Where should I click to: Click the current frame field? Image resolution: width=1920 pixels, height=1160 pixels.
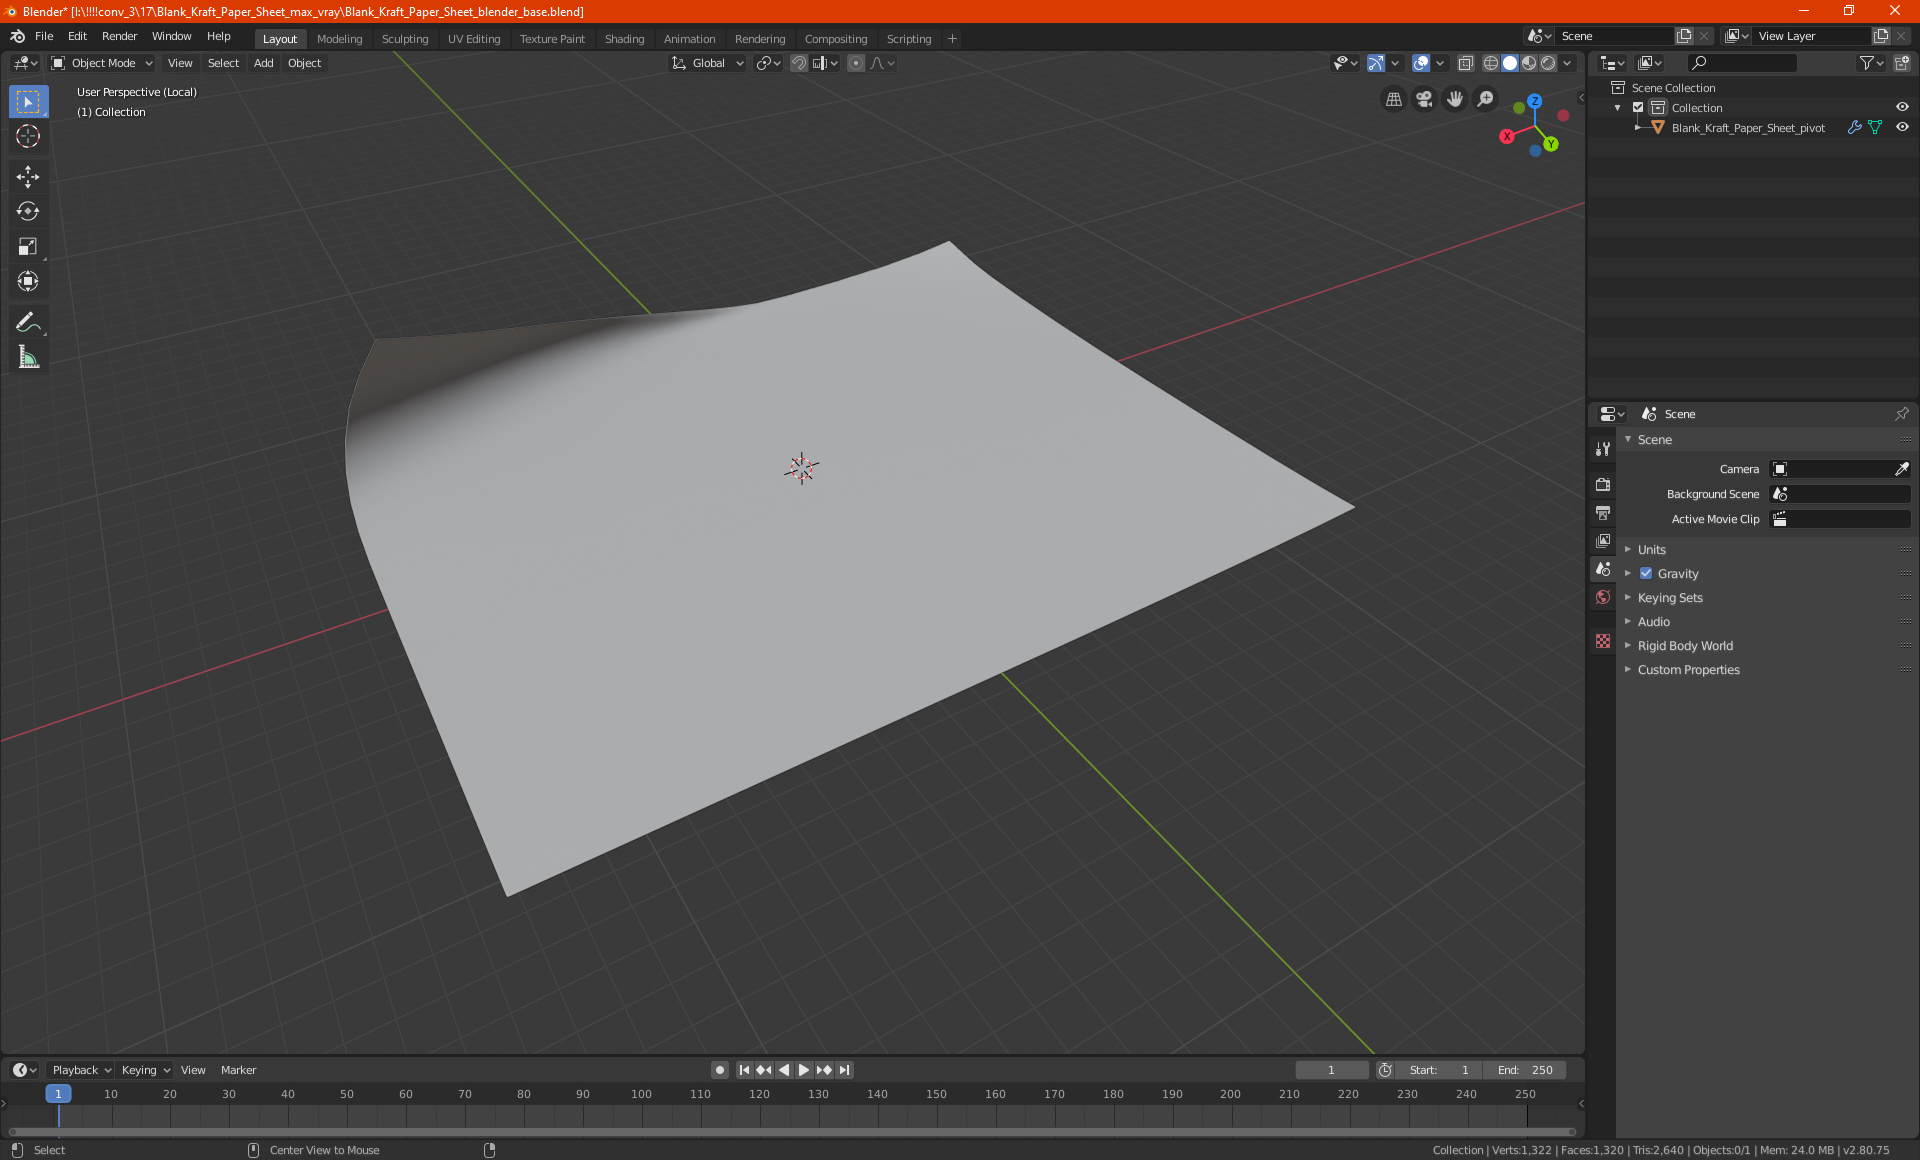point(1331,1070)
